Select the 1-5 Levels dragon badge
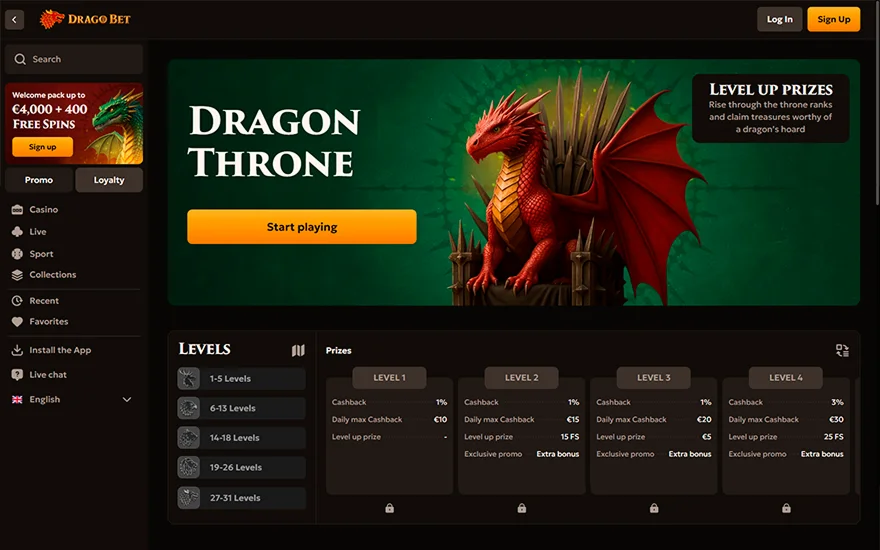This screenshot has height=550, width=880. [x=189, y=379]
